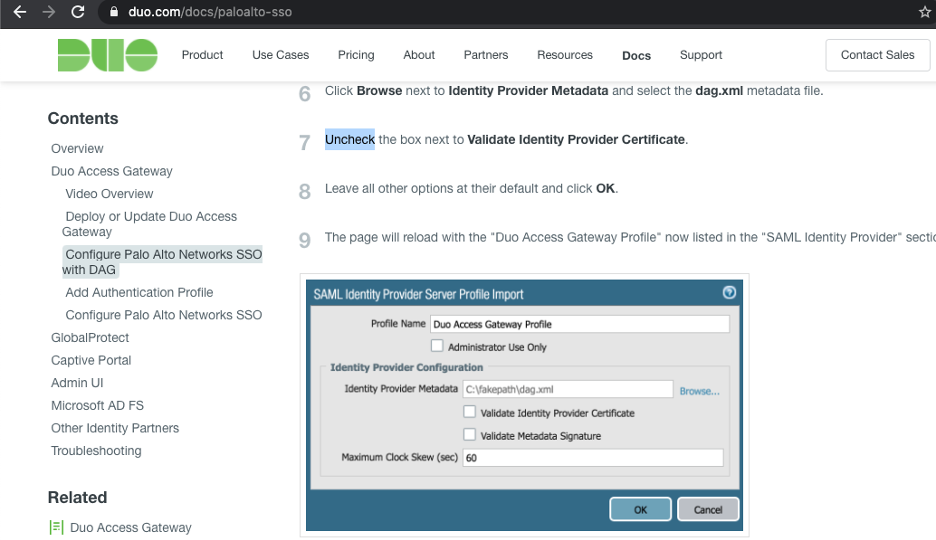This screenshot has height=540, width=936.
Task: Open the Support navigation item
Action: coord(701,55)
